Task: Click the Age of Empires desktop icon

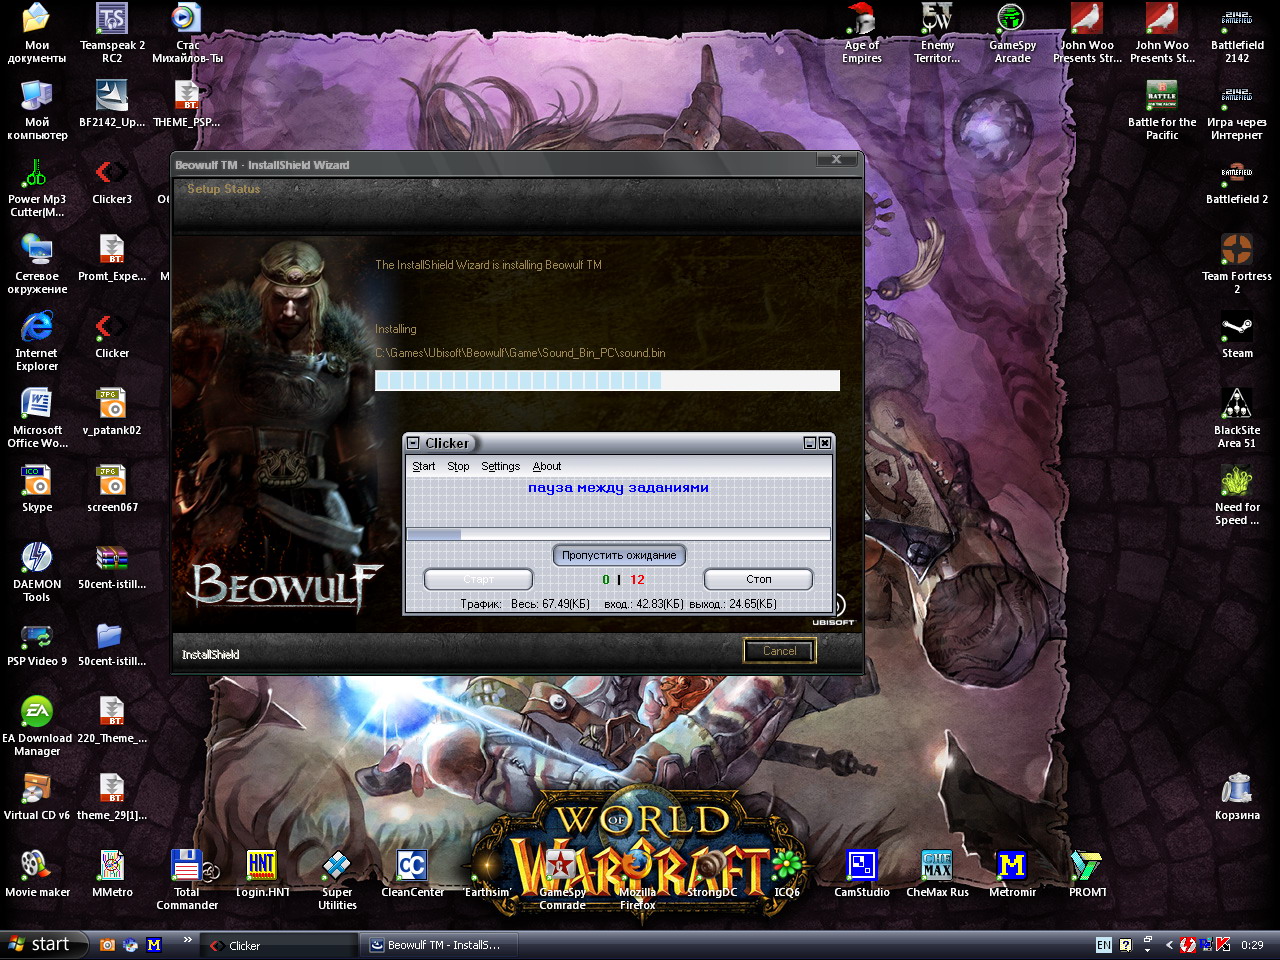Action: [x=861, y=22]
